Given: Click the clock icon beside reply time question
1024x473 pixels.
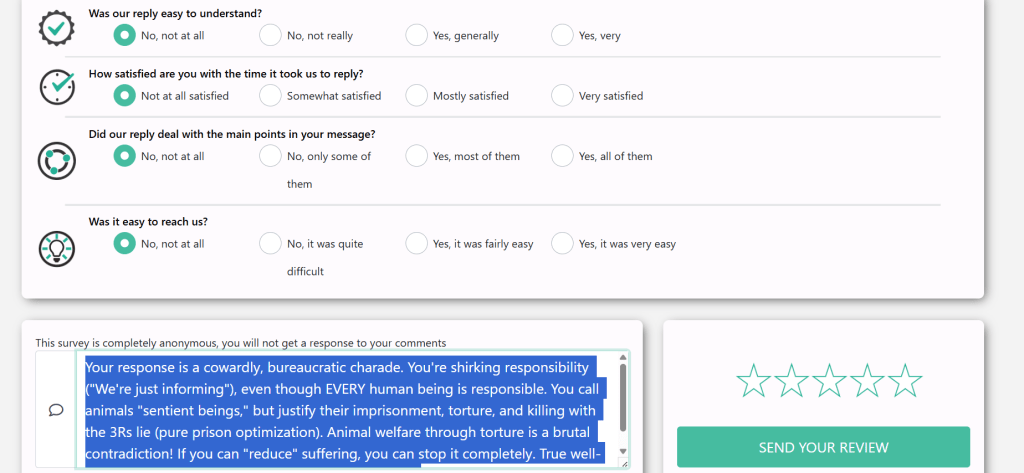Looking at the screenshot, I should pyautogui.click(x=56, y=87).
